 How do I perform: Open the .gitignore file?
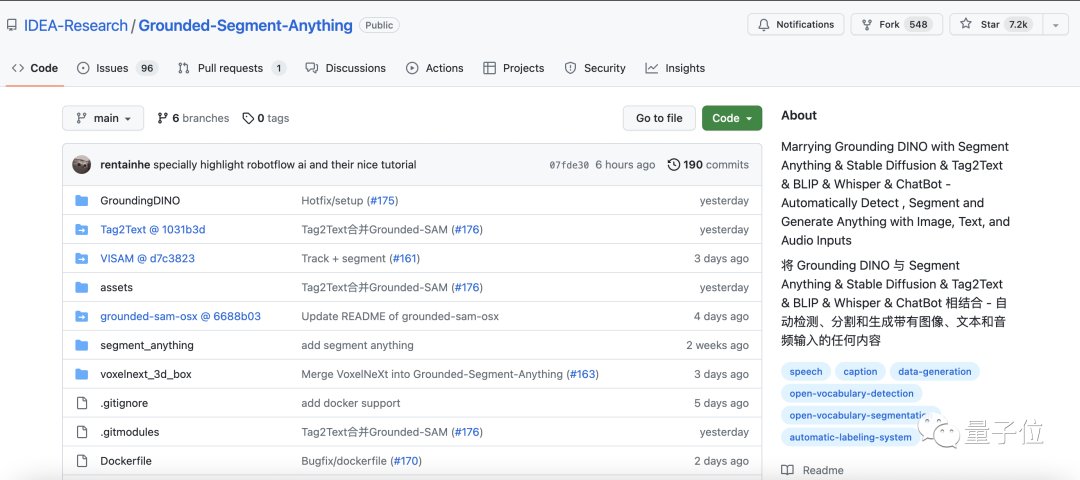coord(124,404)
